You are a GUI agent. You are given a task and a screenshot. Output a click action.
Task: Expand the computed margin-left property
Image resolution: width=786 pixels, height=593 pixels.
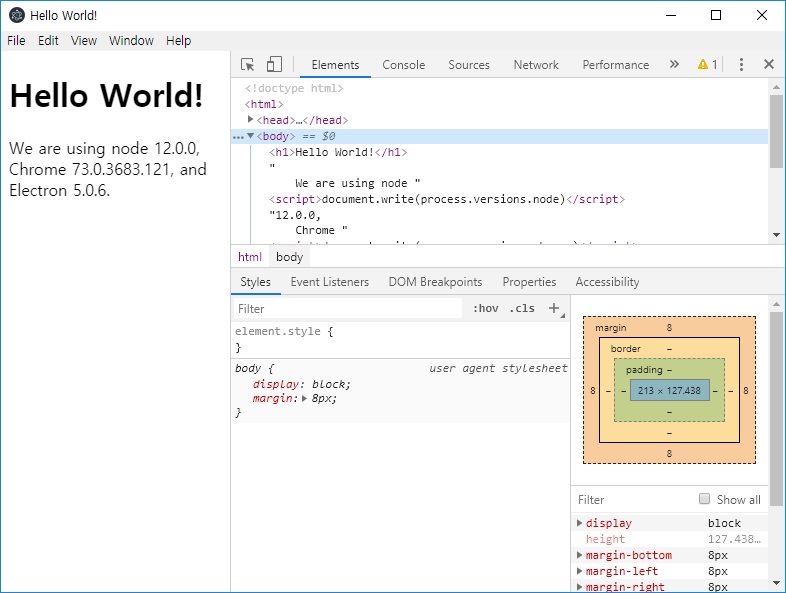pyautogui.click(x=579, y=571)
